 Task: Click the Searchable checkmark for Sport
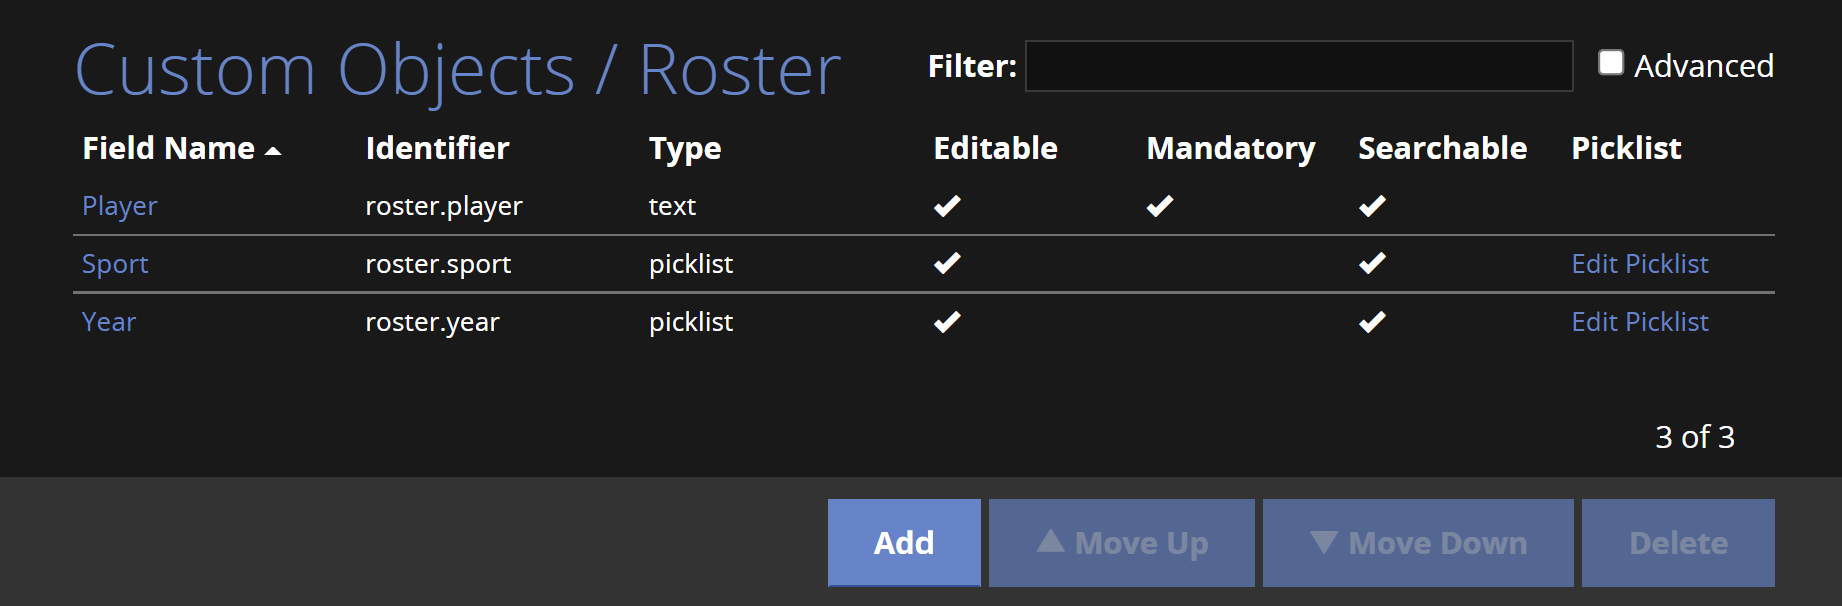(x=1372, y=263)
